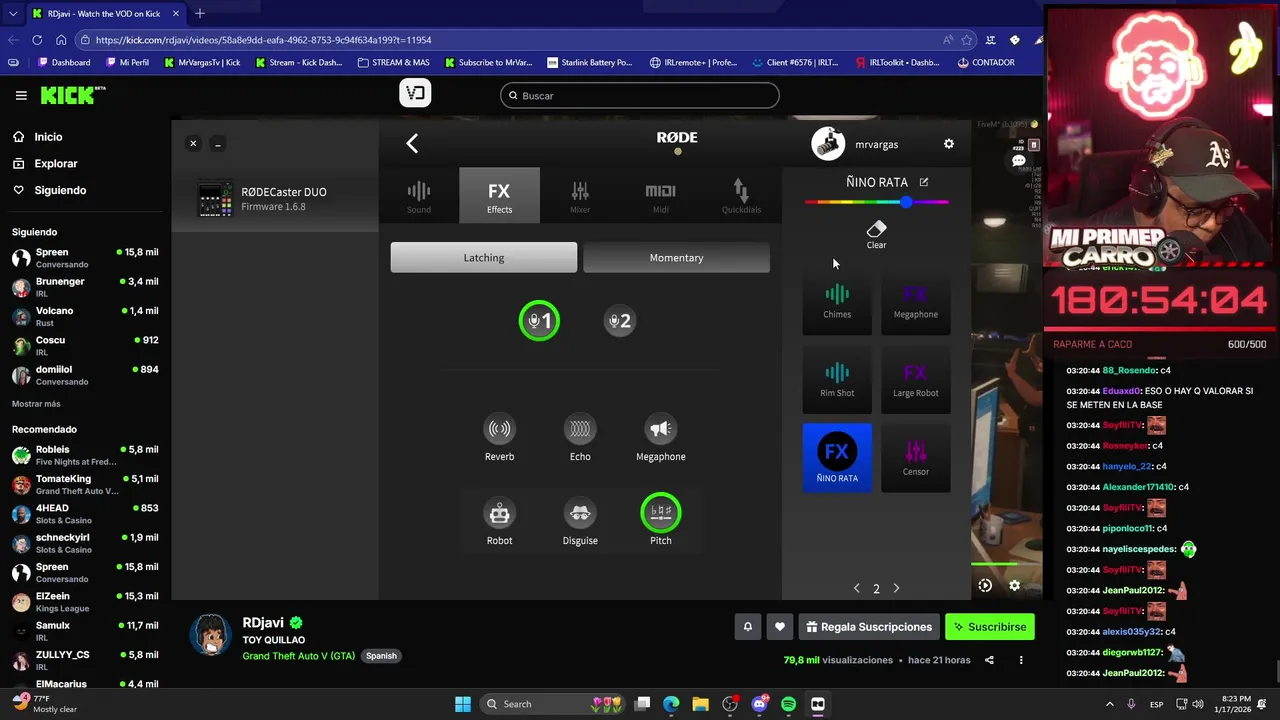Select the Censor pad

(x=915, y=458)
